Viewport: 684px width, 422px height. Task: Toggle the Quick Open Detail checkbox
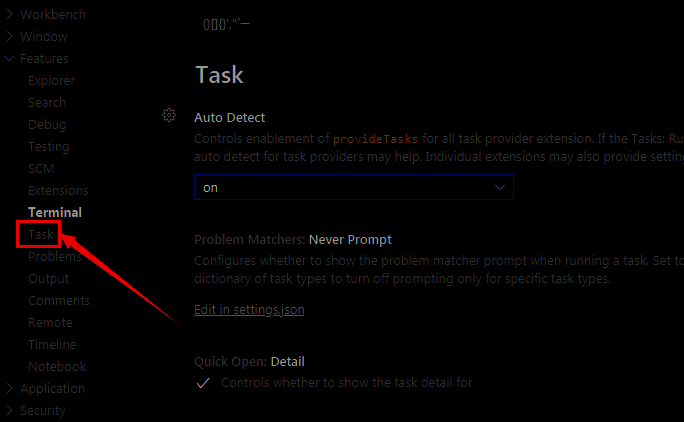203,383
